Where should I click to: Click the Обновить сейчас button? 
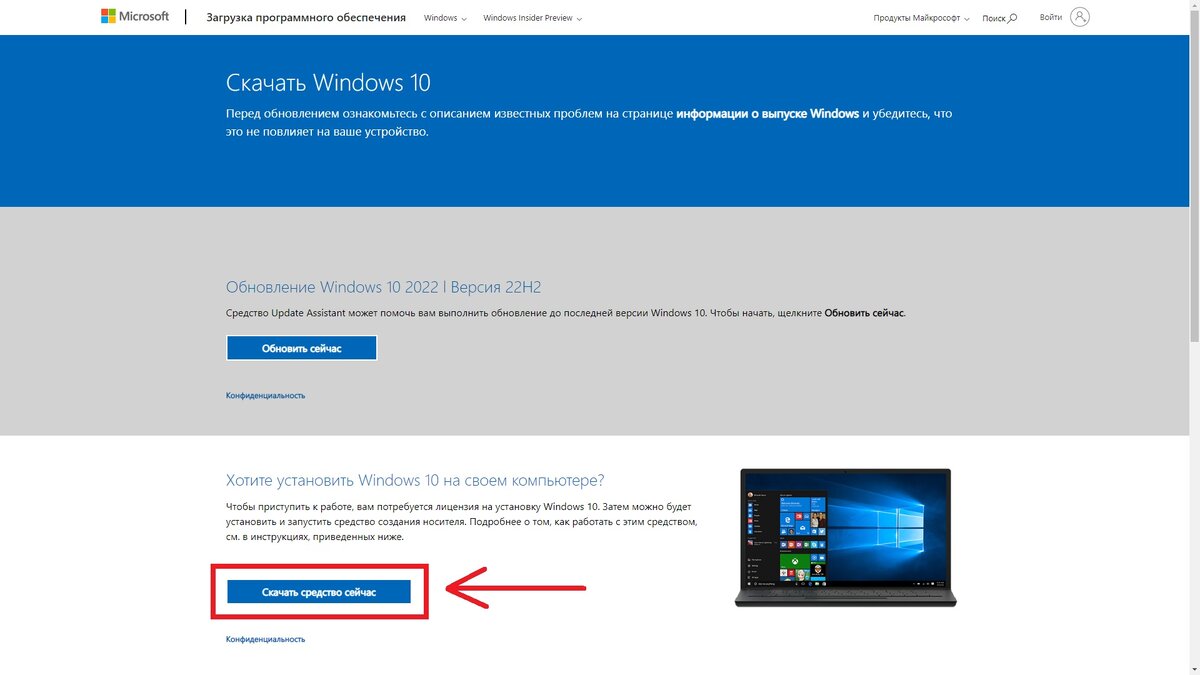click(x=301, y=347)
